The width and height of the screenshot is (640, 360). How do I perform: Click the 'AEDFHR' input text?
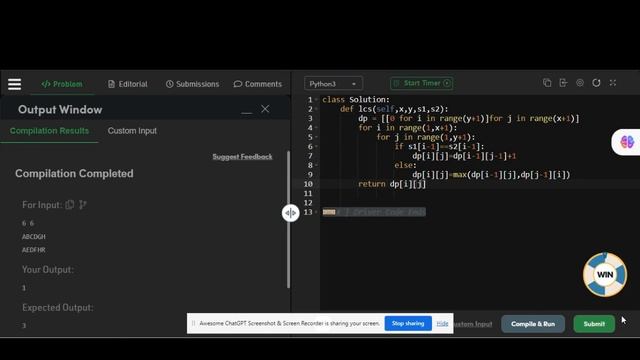tap(33, 250)
